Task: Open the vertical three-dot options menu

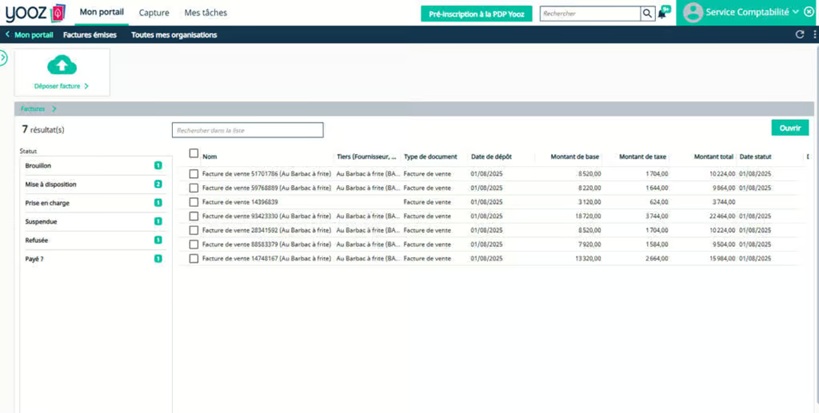Action: tap(814, 35)
